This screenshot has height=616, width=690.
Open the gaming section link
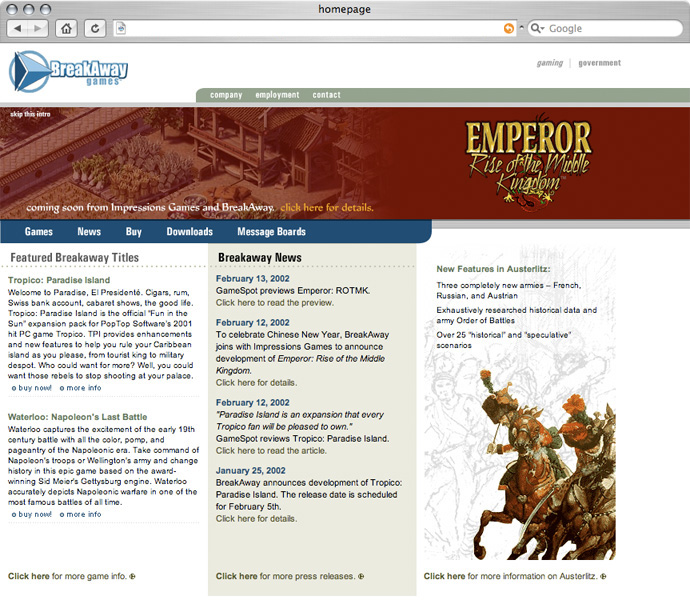550,63
